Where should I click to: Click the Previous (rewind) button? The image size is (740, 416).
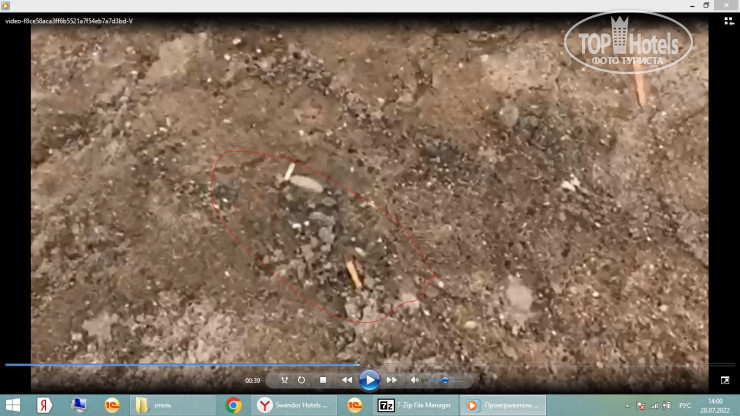click(x=347, y=380)
